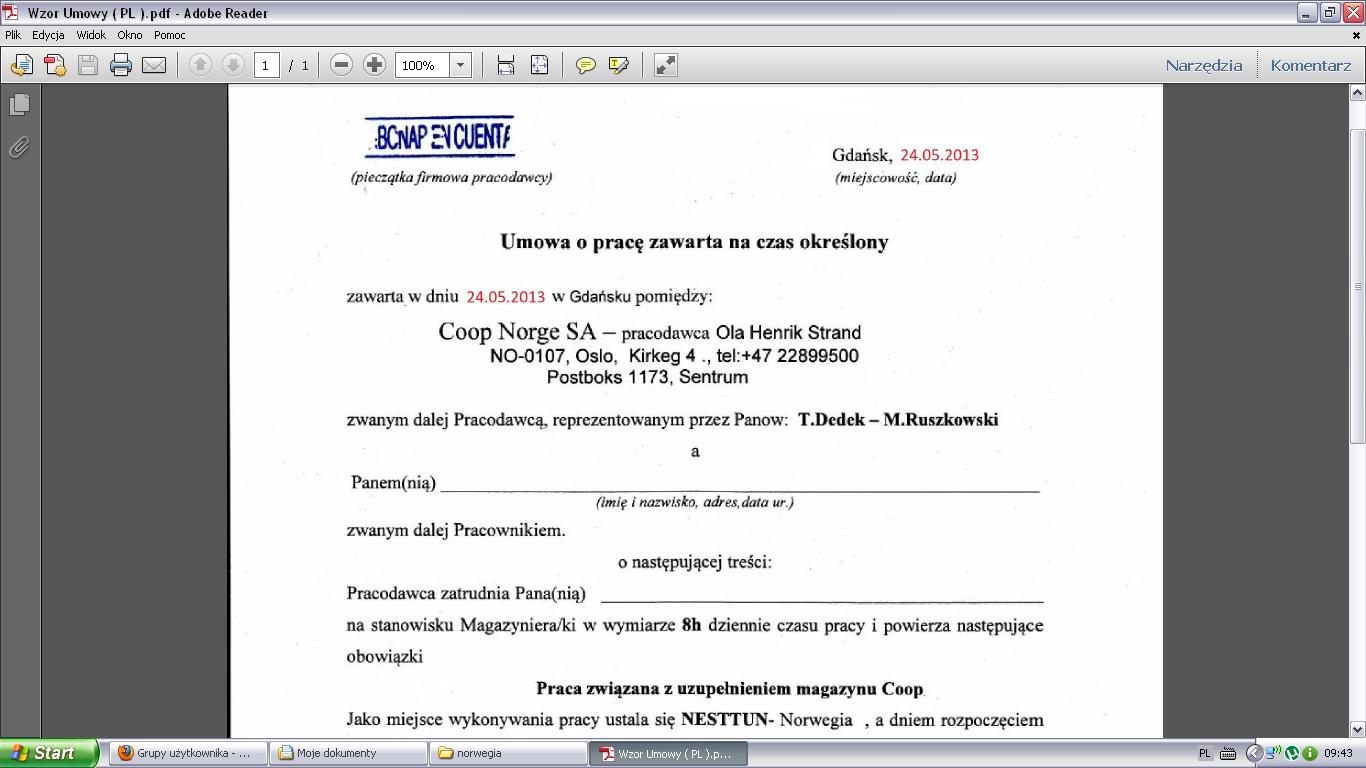The width and height of the screenshot is (1366, 768).
Task: Click the open/convert PDF online icon
Action: (22, 65)
